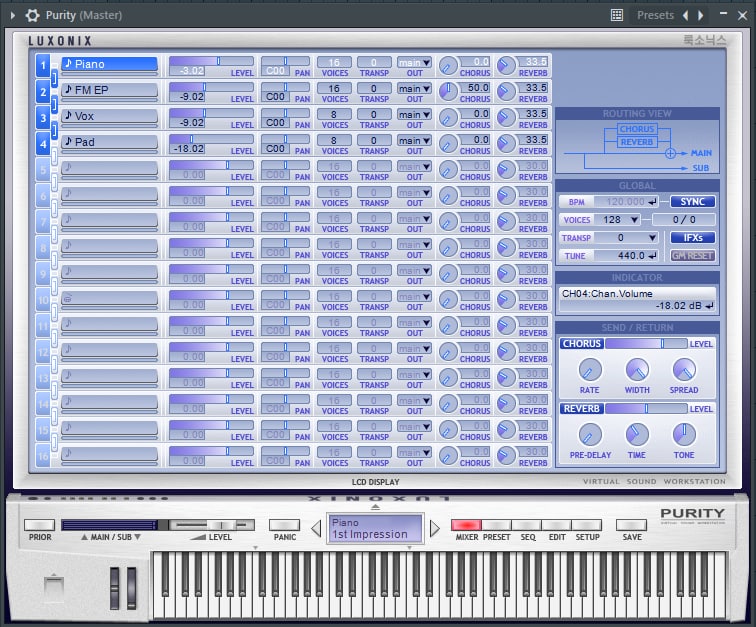756x627 pixels.
Task: Click the IFXs button
Action: point(692,238)
